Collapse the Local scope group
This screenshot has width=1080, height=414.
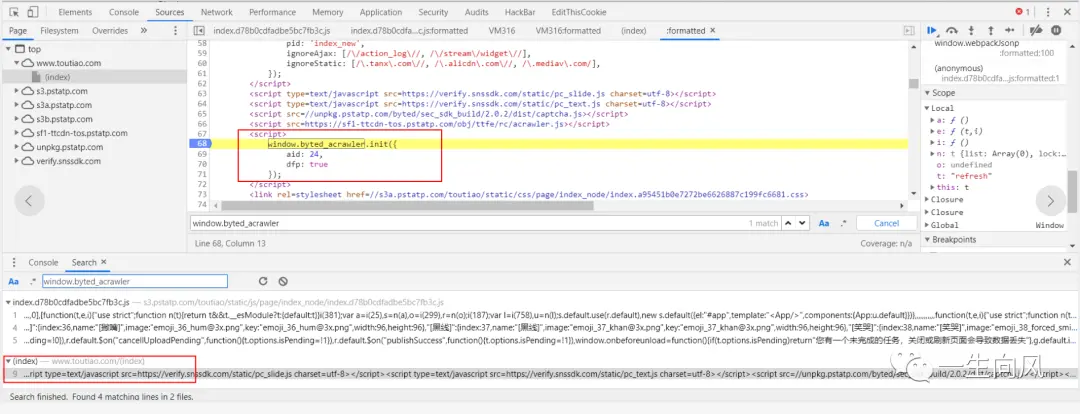(927, 108)
